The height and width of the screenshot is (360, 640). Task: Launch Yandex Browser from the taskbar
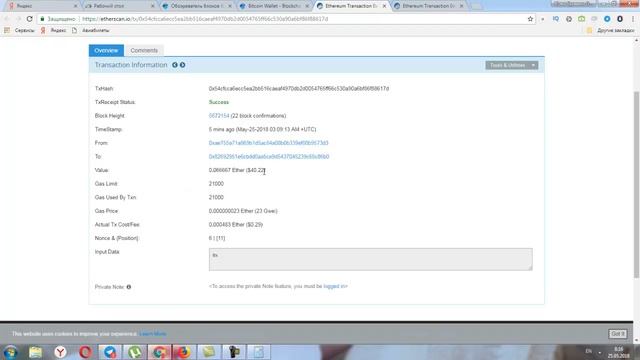pyautogui.click(x=60, y=352)
